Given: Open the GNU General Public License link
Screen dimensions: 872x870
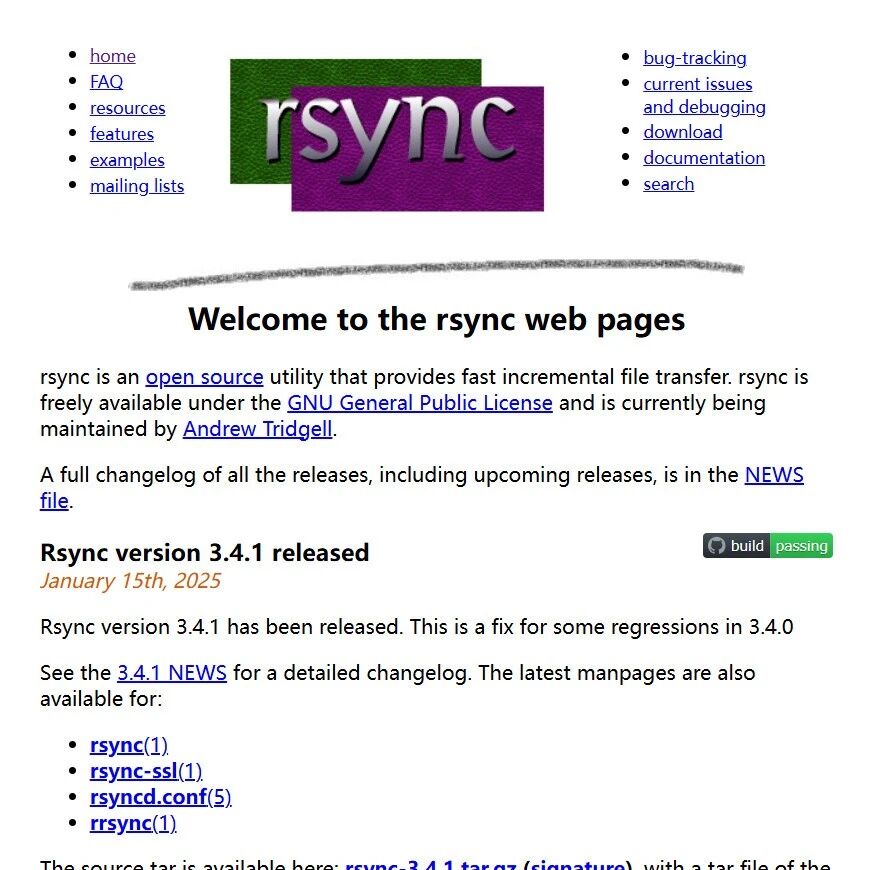Looking at the screenshot, I should tap(420, 403).
